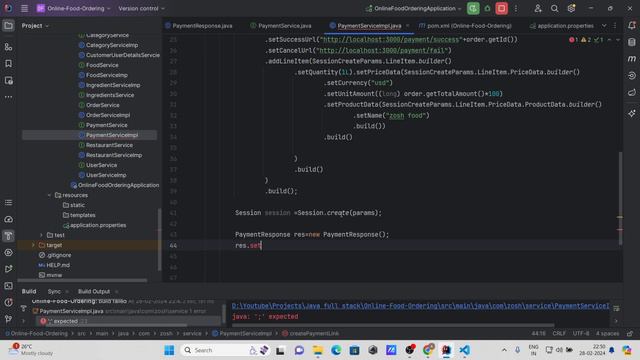
Task: Open Microsoft Edge from taskbar
Action: (x=336, y=350)
